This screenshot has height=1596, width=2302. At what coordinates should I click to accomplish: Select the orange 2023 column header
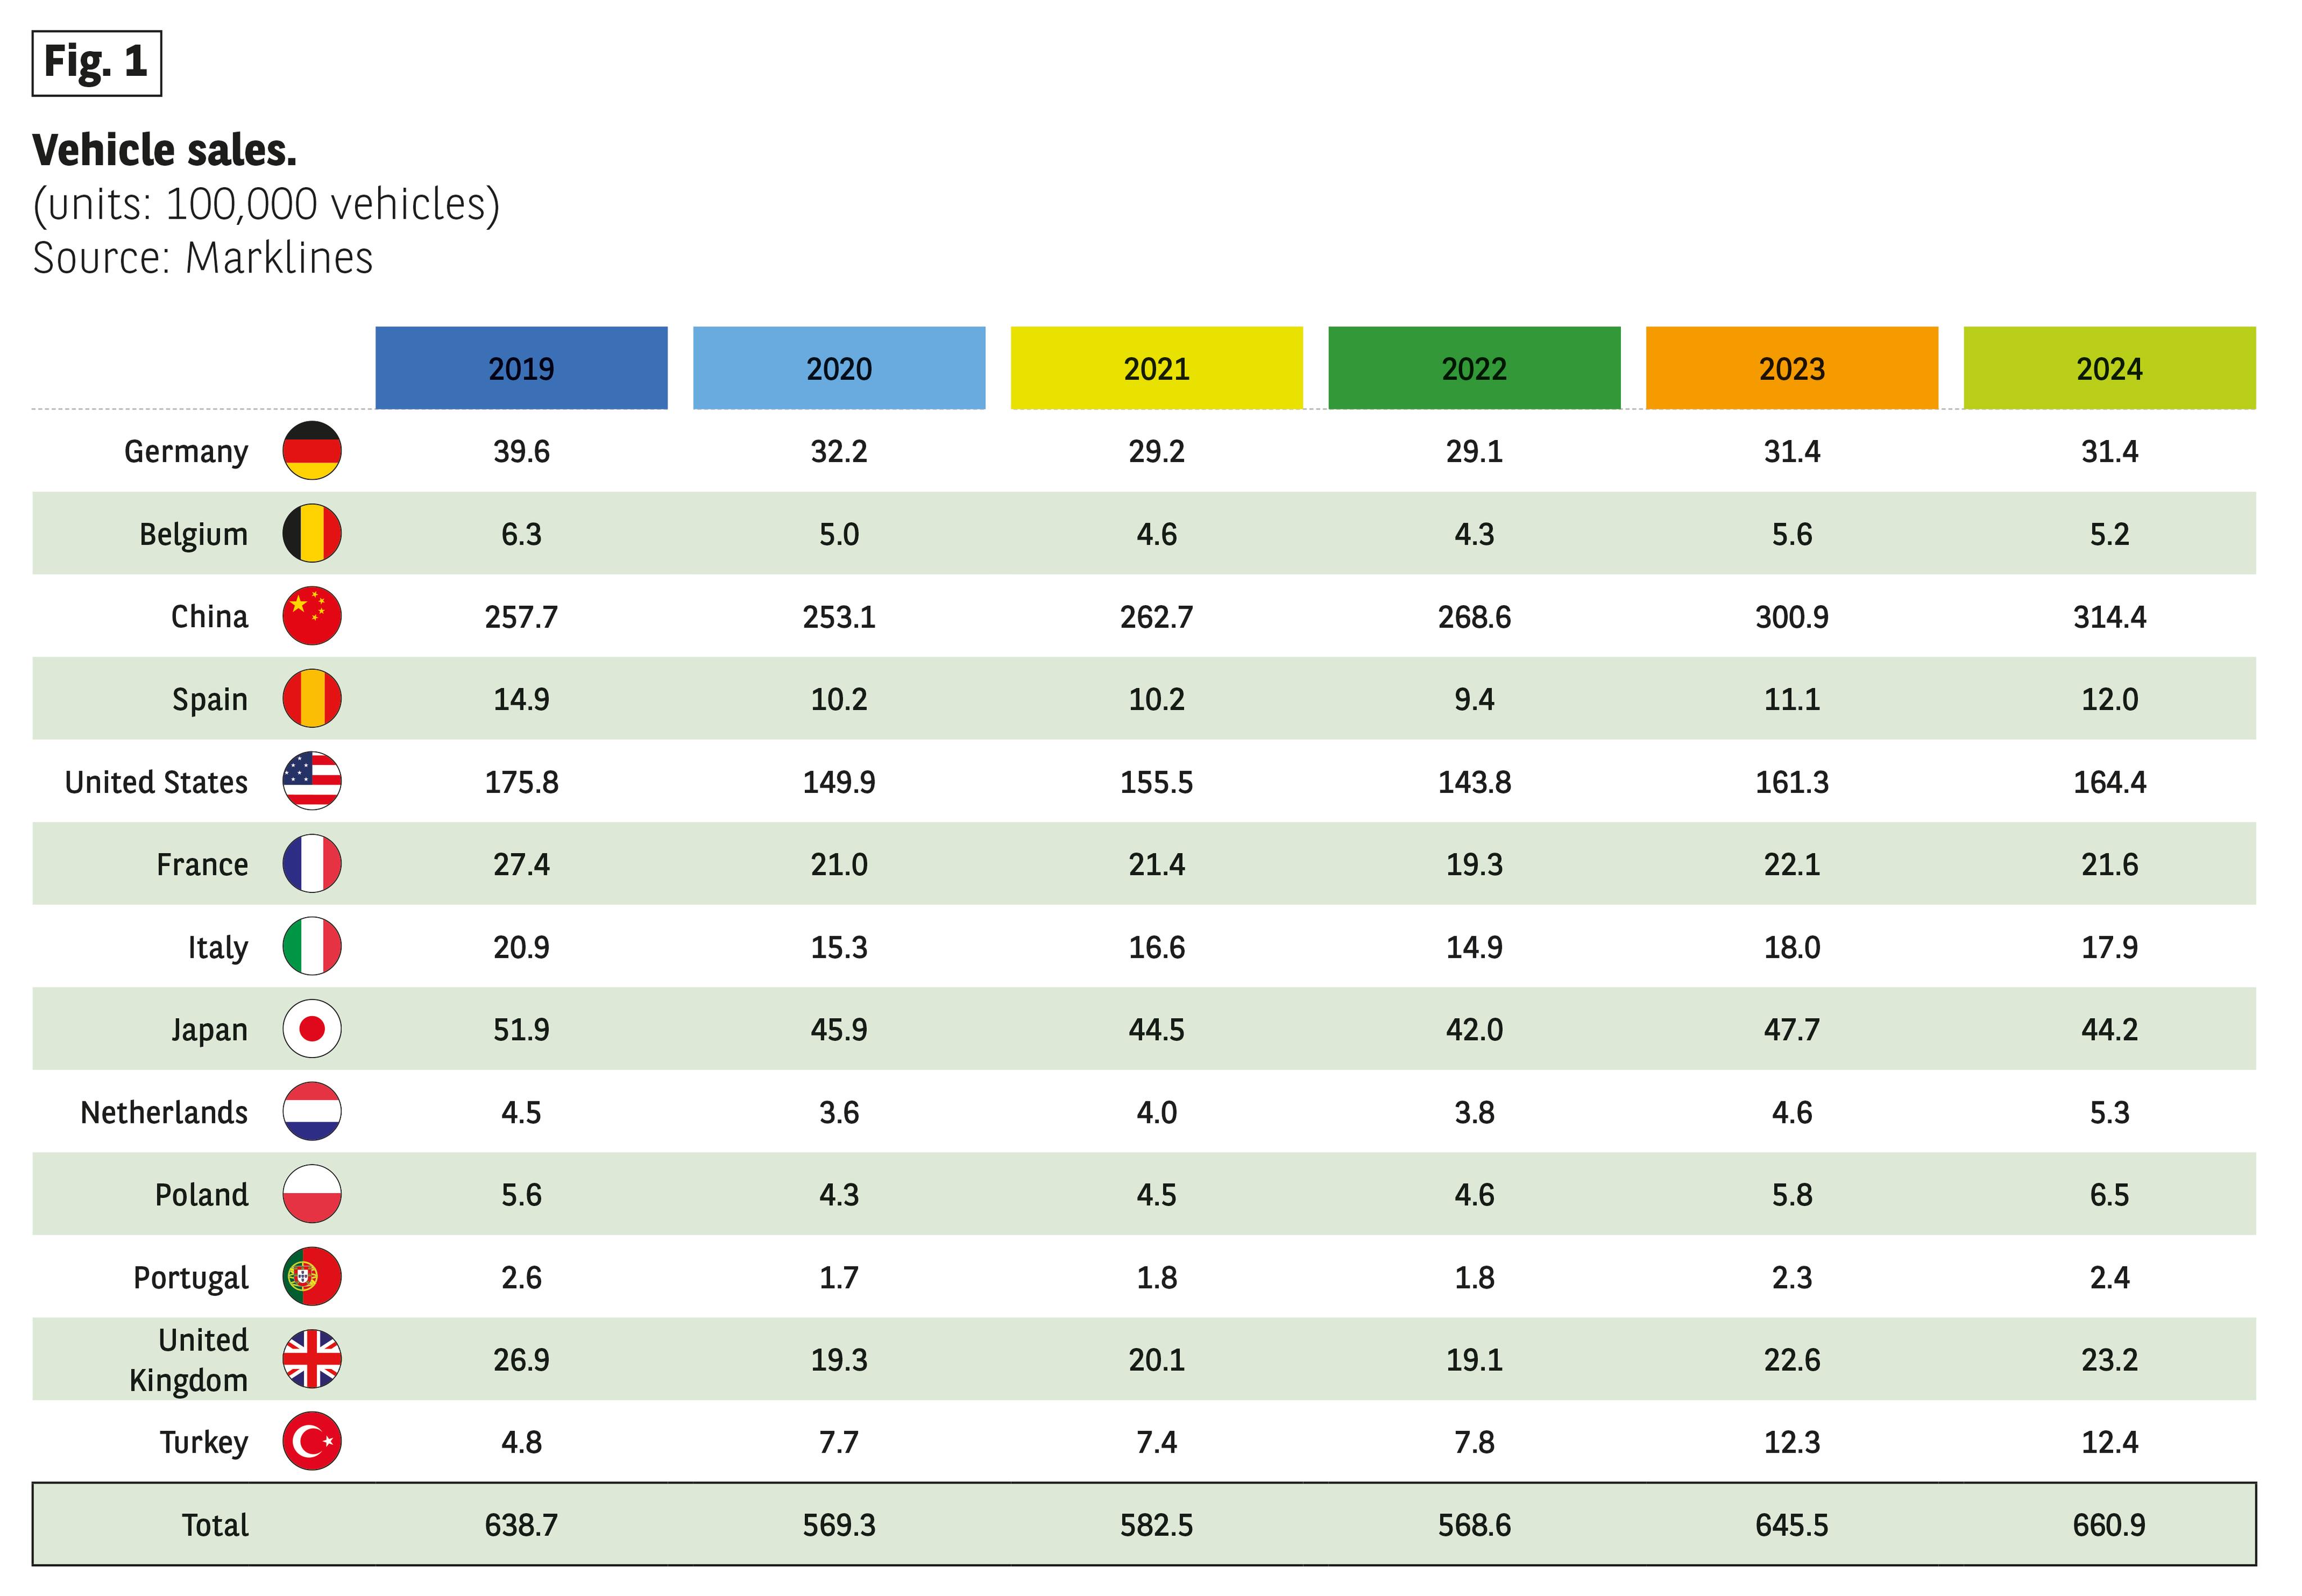coord(1791,368)
